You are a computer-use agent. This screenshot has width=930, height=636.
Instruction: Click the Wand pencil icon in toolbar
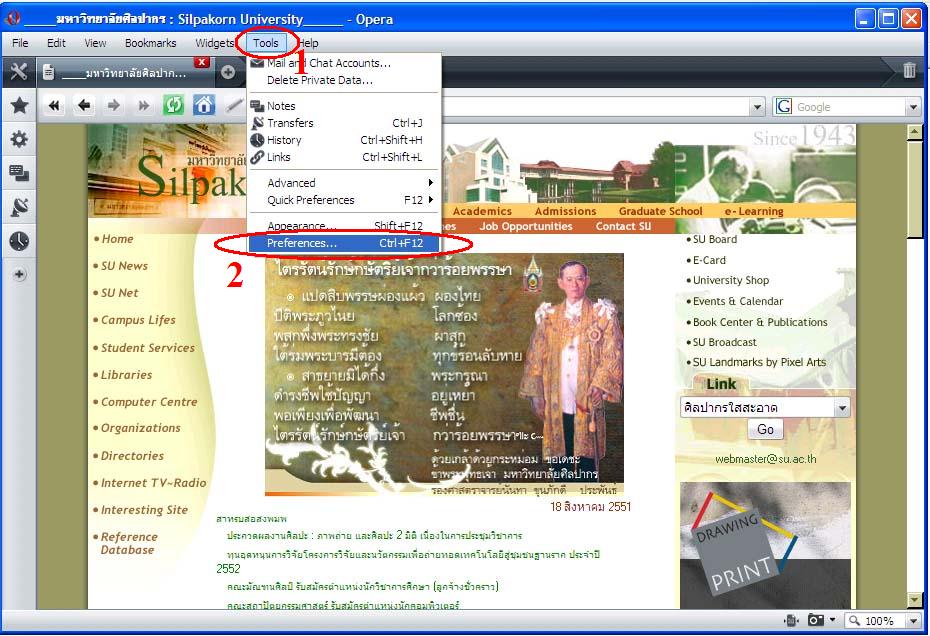point(235,106)
